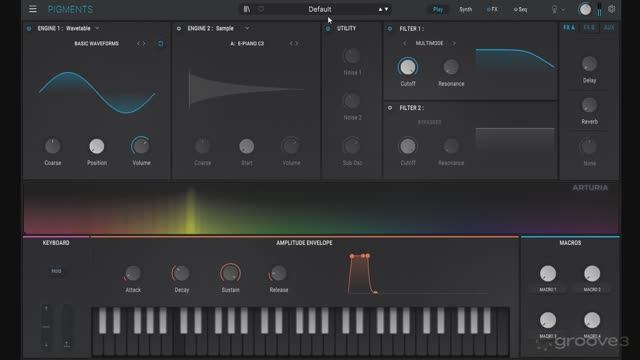This screenshot has width=640, height=360.
Task: Click the Engine 1 sine waveform display
Action: point(97,93)
